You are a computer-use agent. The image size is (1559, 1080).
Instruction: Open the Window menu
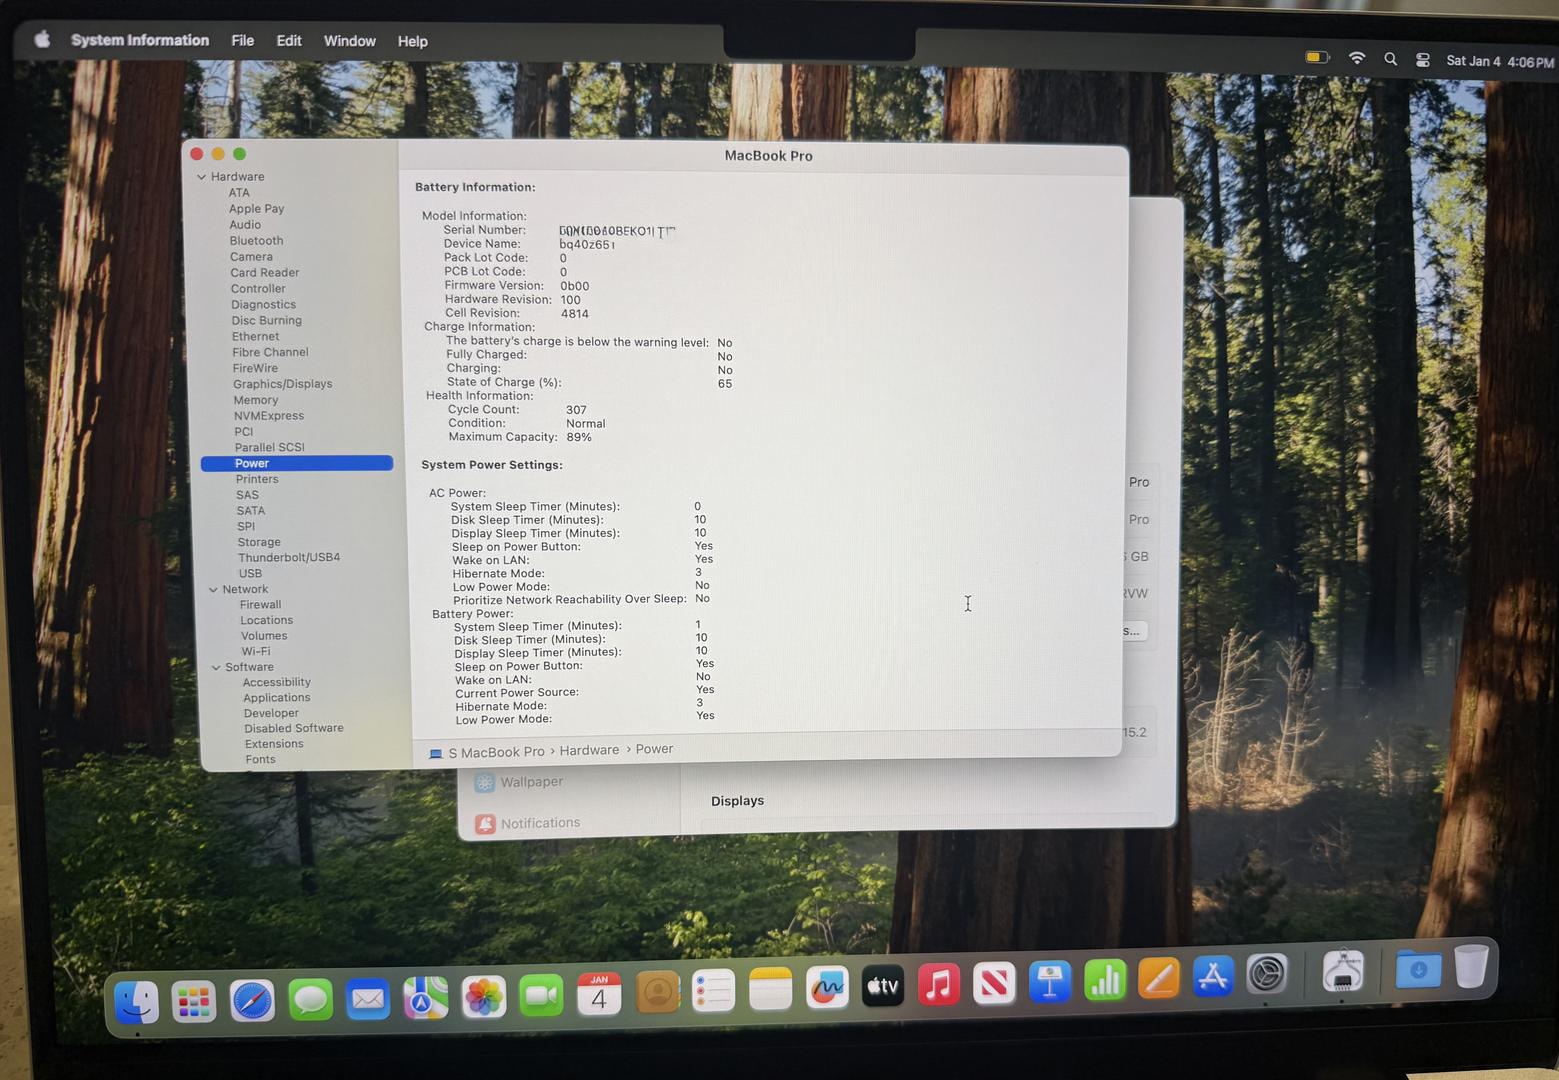pyautogui.click(x=350, y=41)
